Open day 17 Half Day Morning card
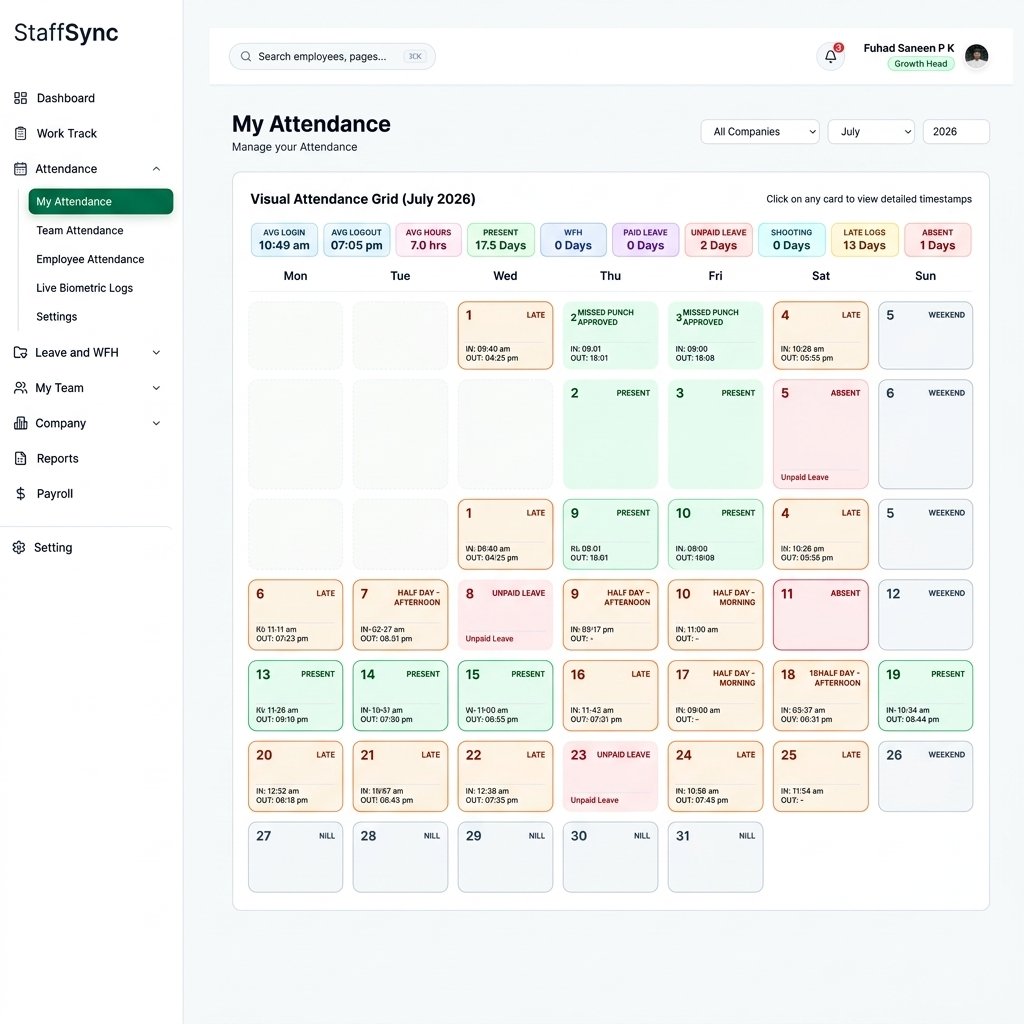The height and width of the screenshot is (1024, 1024). click(x=716, y=696)
